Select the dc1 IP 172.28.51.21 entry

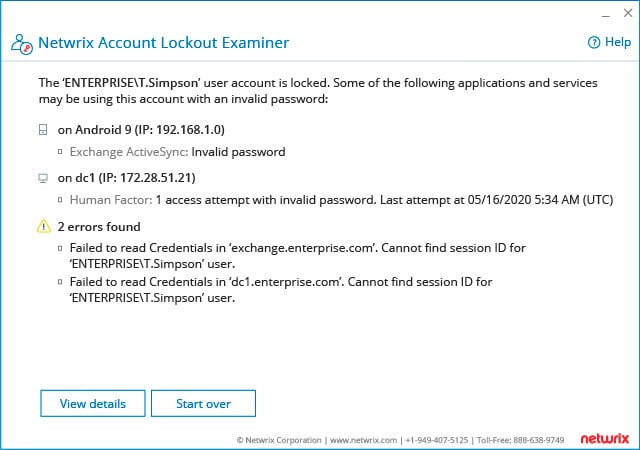[x=127, y=178]
